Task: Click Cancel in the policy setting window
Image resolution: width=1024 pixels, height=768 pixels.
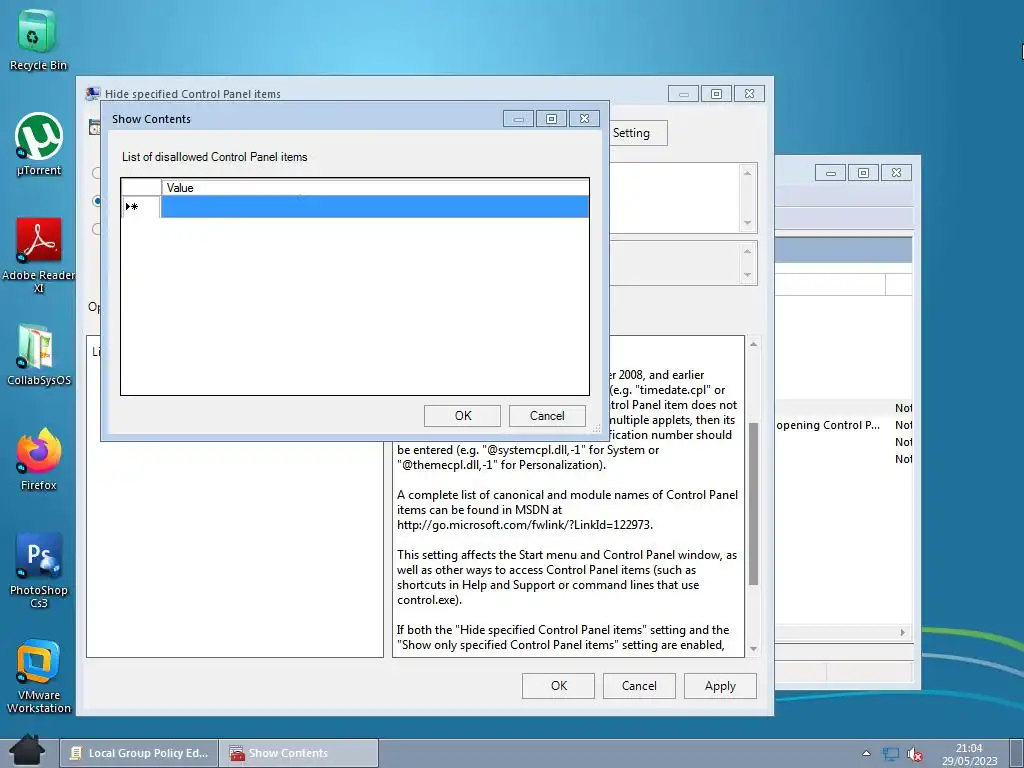Action: [639, 686]
